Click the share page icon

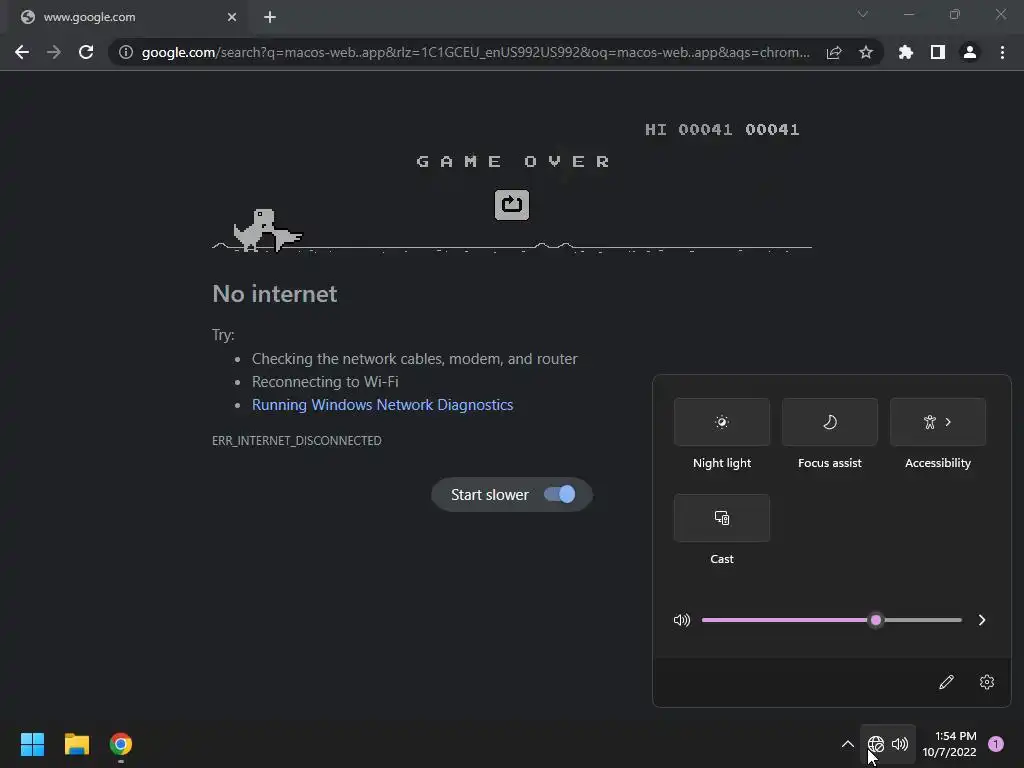point(834,52)
